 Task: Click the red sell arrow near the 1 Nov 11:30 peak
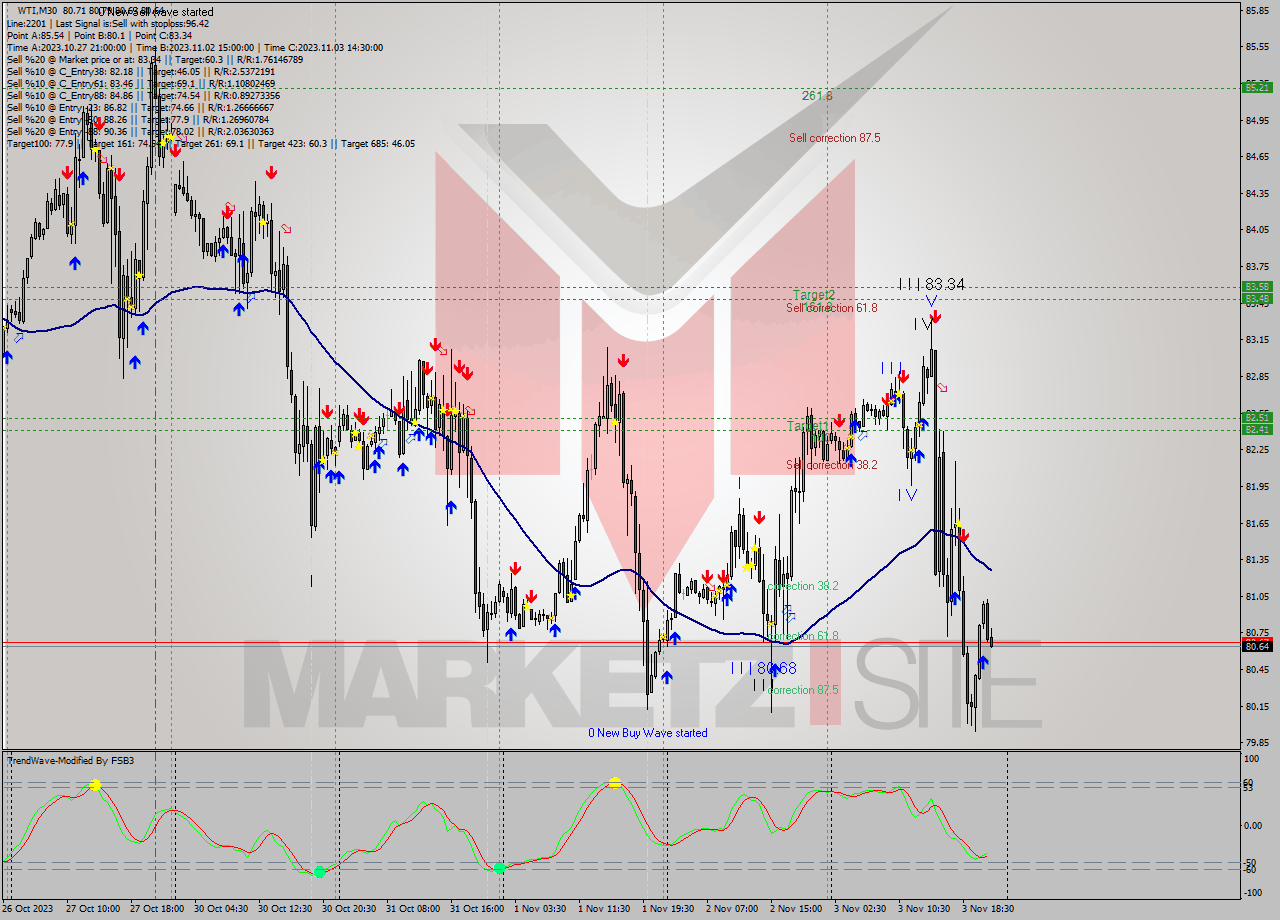623,360
